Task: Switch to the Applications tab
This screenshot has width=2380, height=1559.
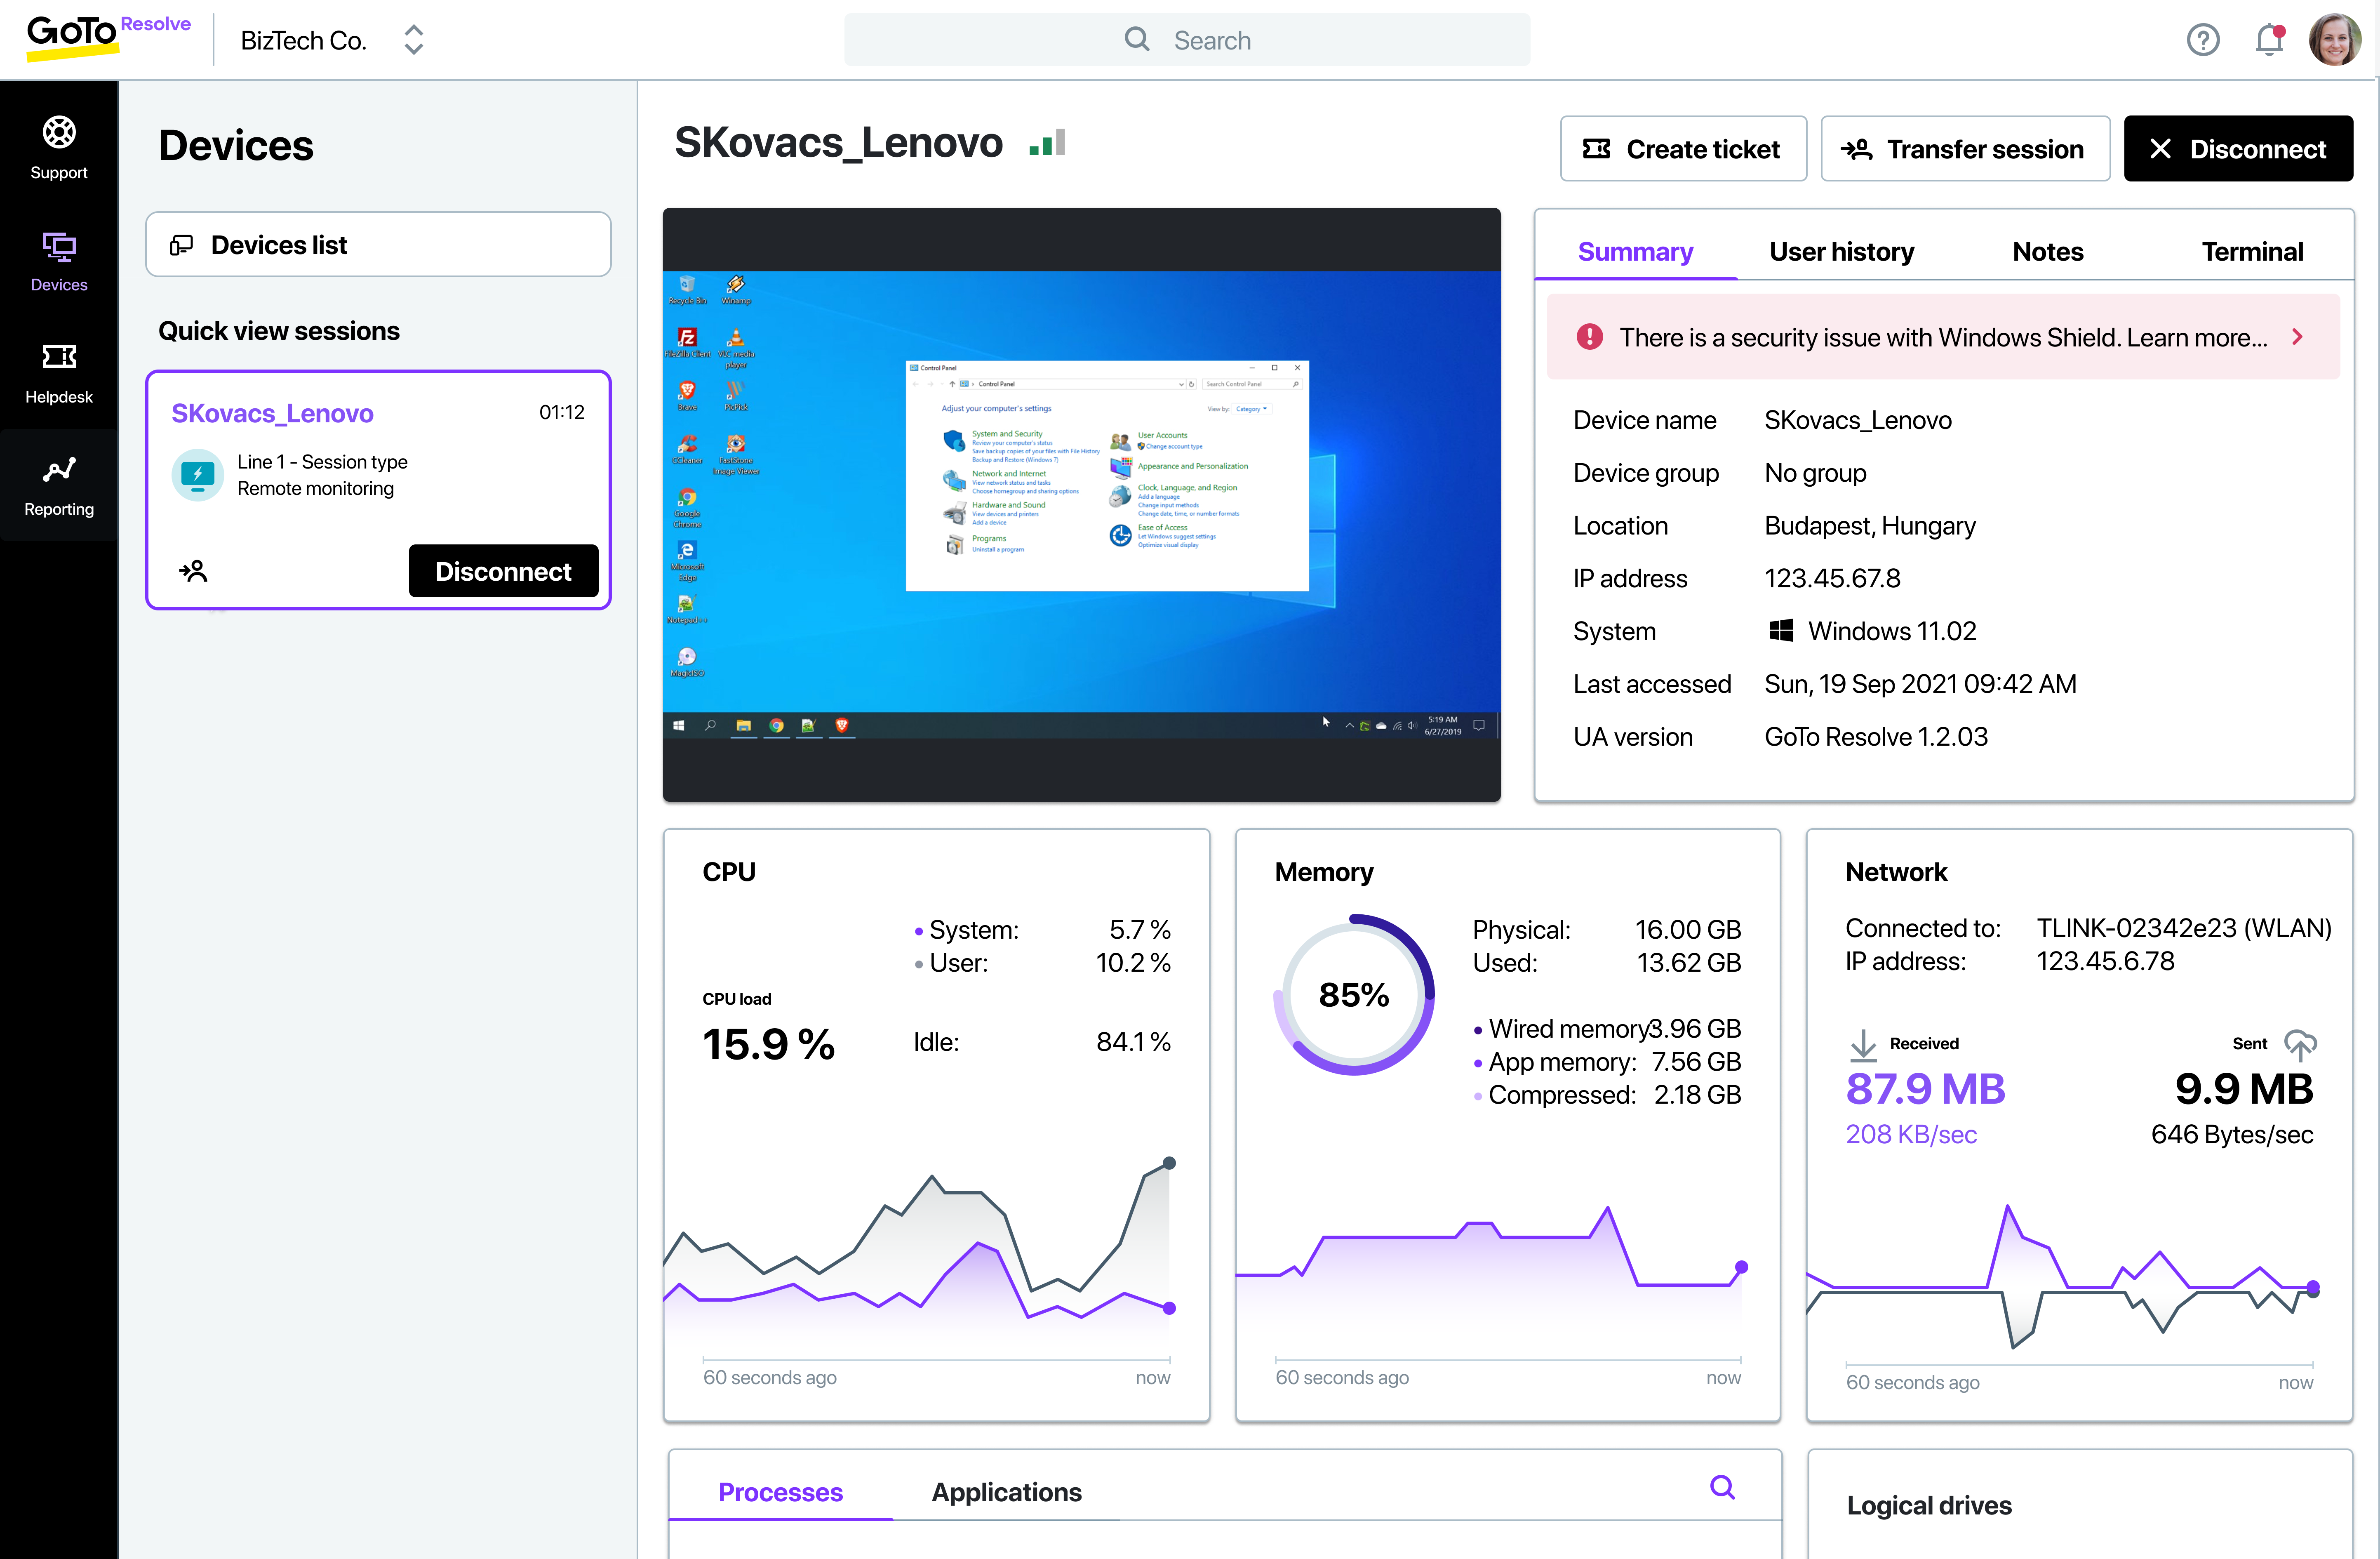Action: pos(1006,1492)
